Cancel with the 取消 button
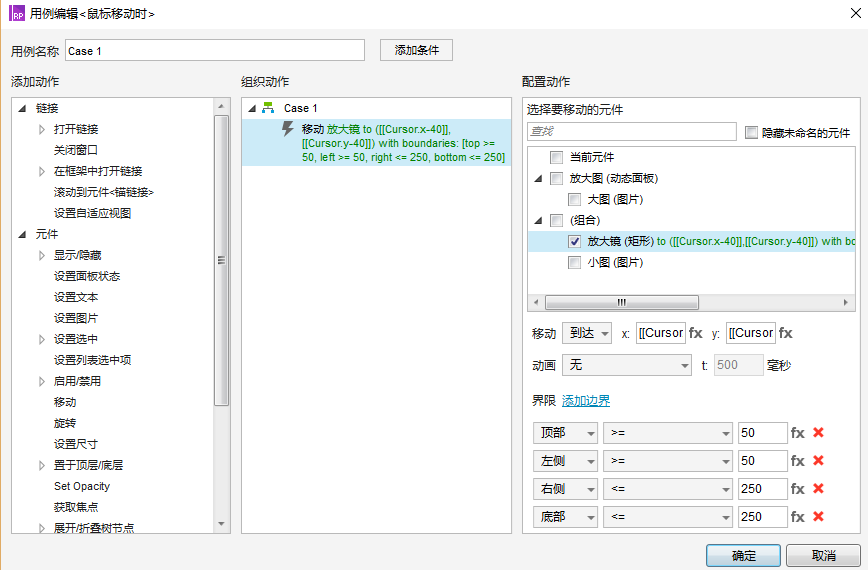The height and width of the screenshot is (570, 868). (823, 556)
